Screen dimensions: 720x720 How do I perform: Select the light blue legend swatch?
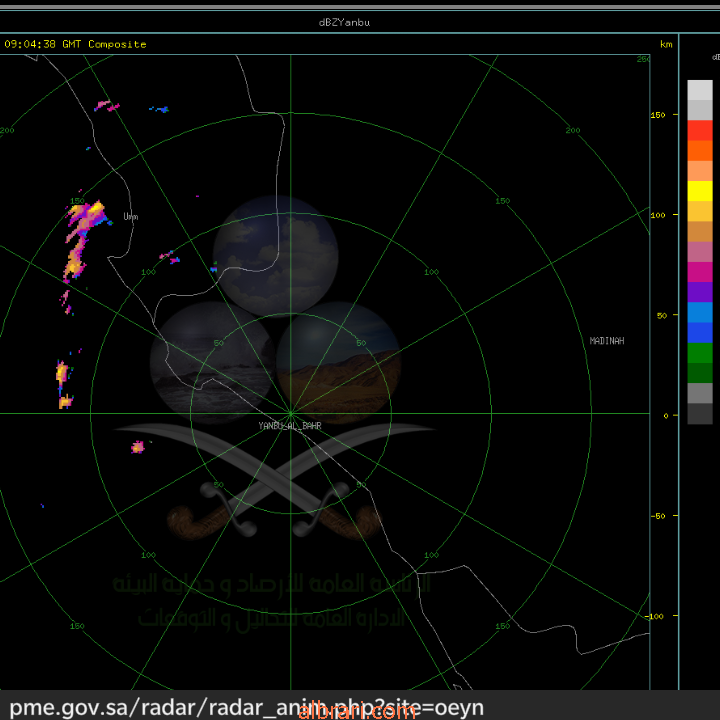tap(700, 312)
